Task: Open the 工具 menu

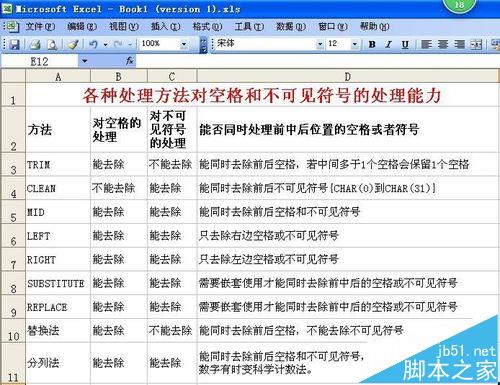Action: tap(249, 26)
